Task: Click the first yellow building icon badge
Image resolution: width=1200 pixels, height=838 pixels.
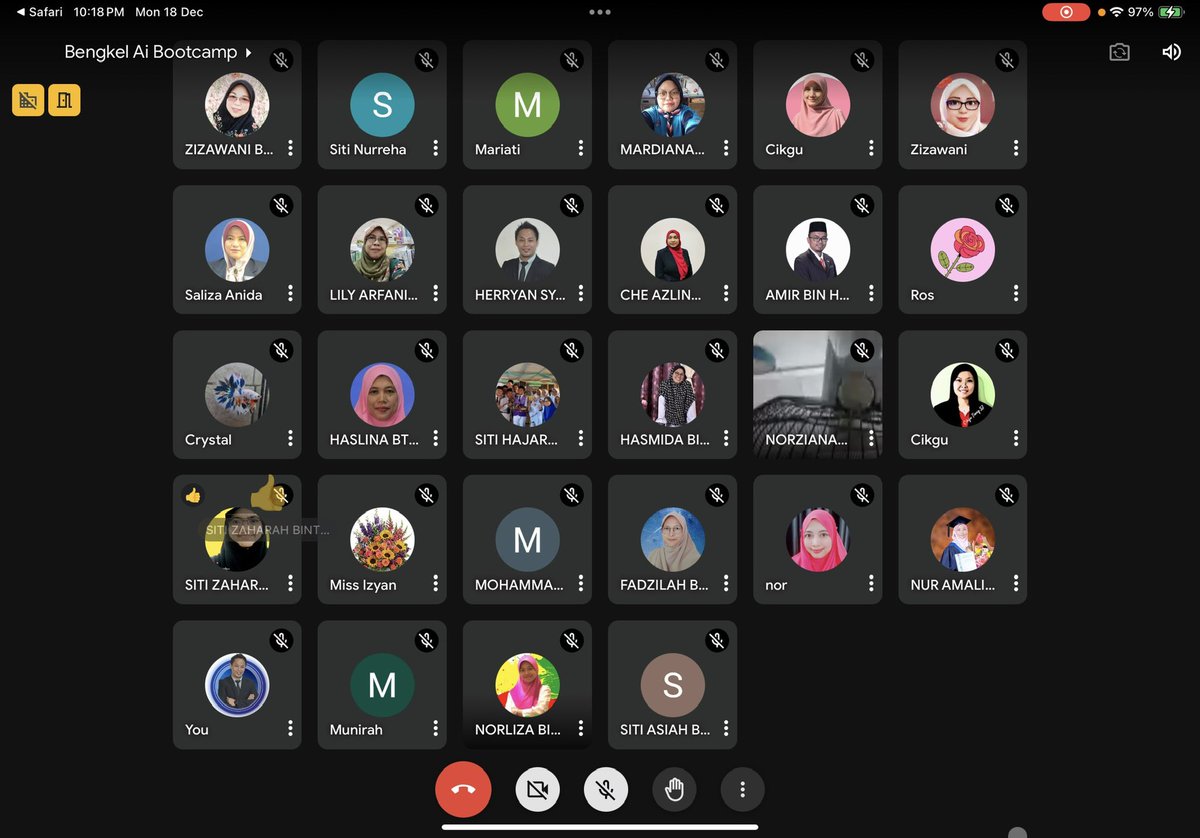Action: 28,100
